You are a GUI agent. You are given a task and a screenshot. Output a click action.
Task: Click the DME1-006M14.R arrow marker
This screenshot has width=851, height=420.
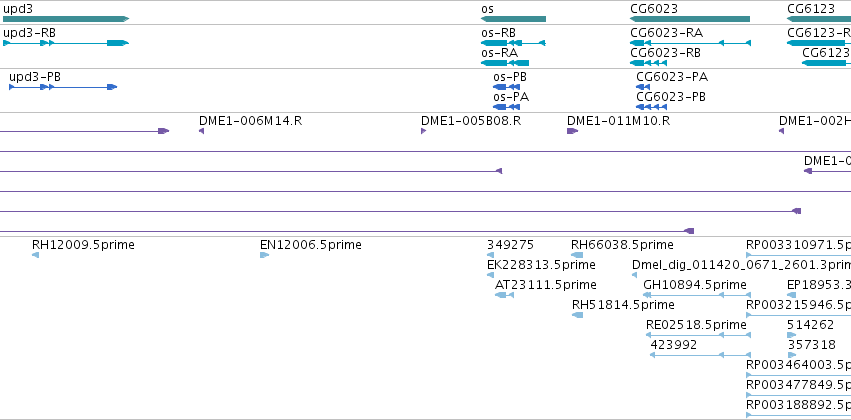(201, 131)
